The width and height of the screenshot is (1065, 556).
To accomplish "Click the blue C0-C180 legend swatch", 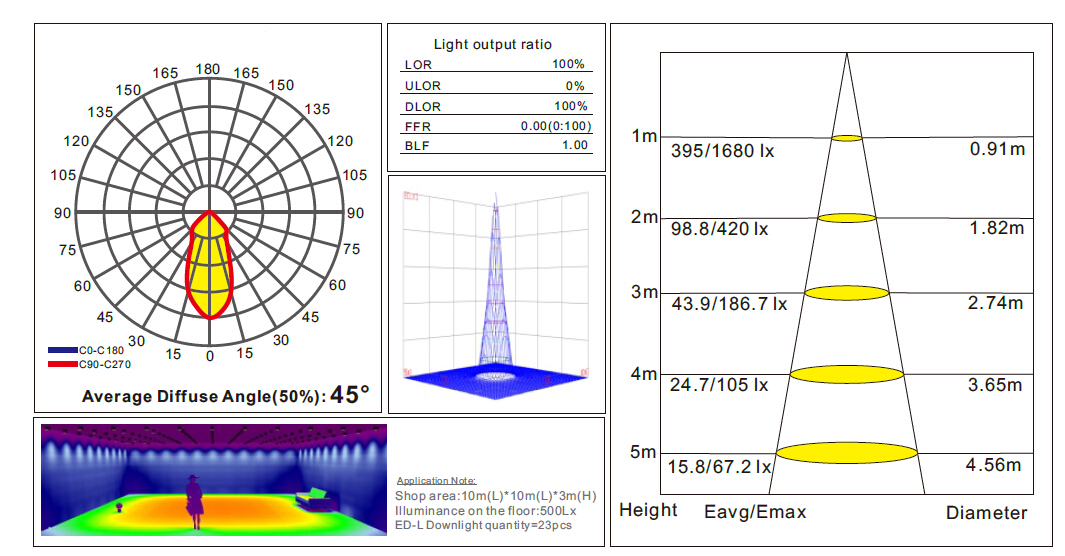I will point(62,351).
